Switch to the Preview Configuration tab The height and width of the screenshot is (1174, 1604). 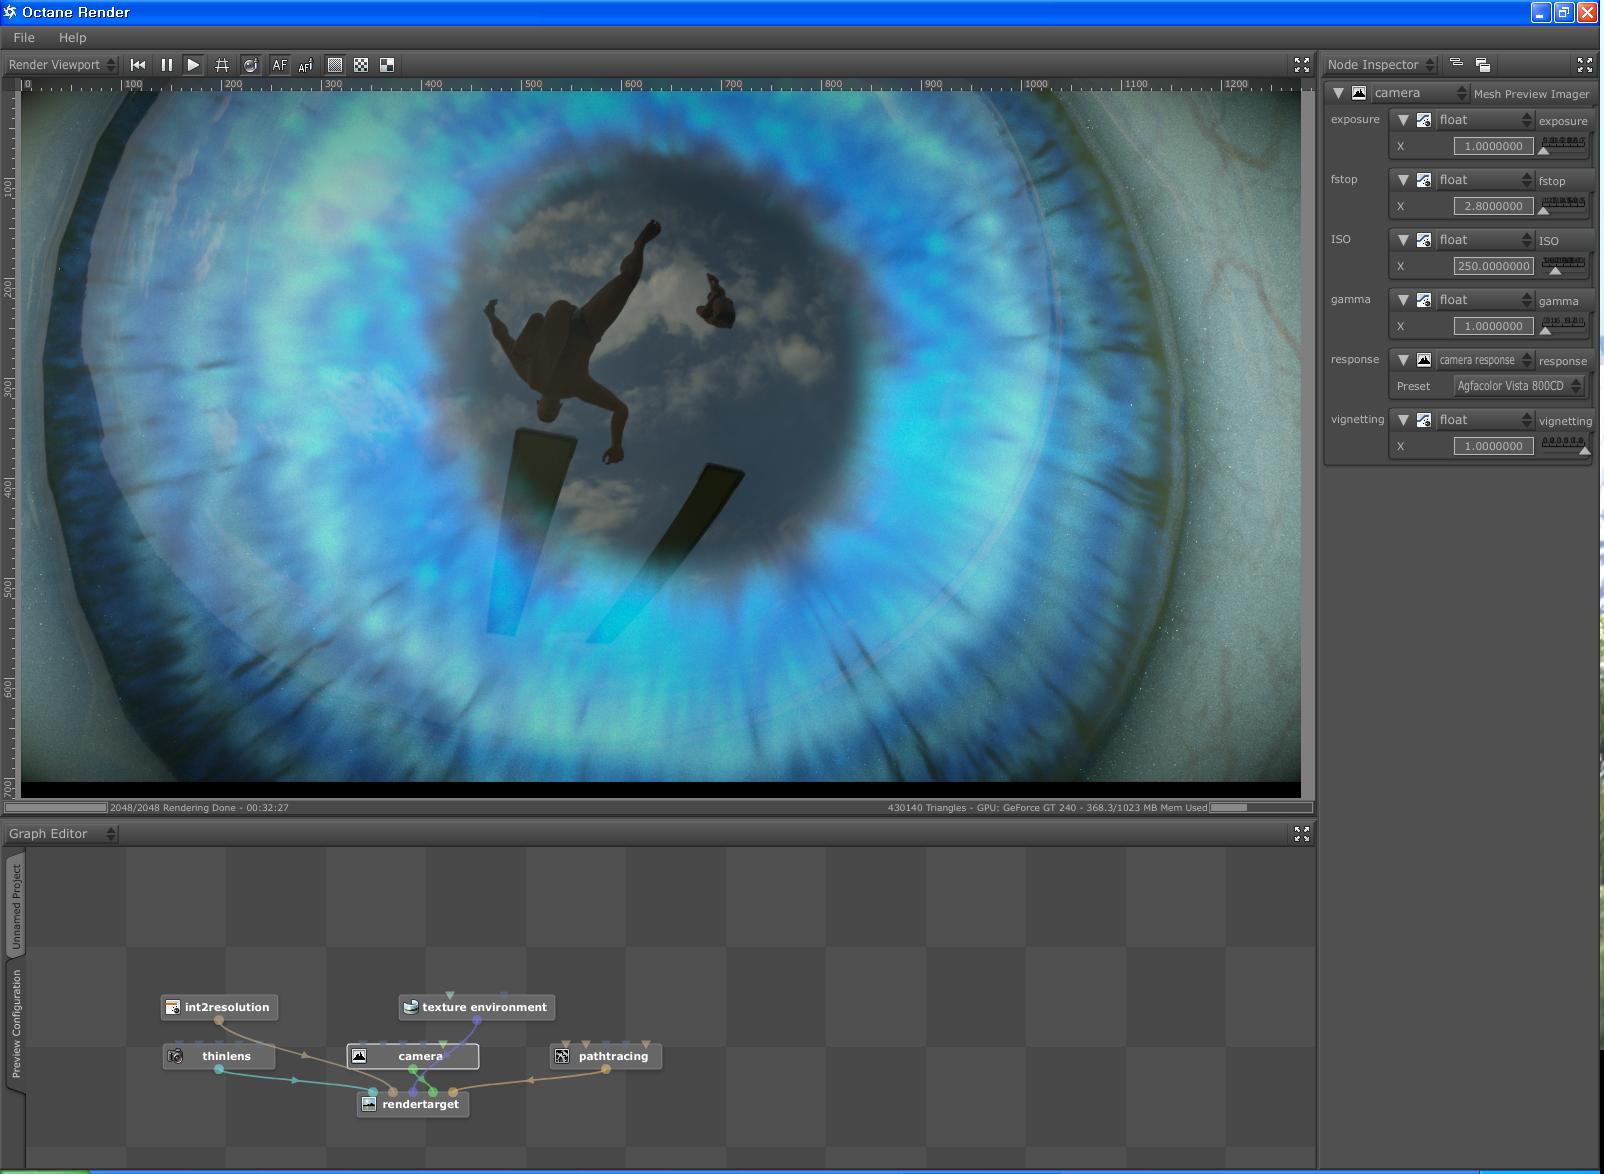pos(16,1024)
